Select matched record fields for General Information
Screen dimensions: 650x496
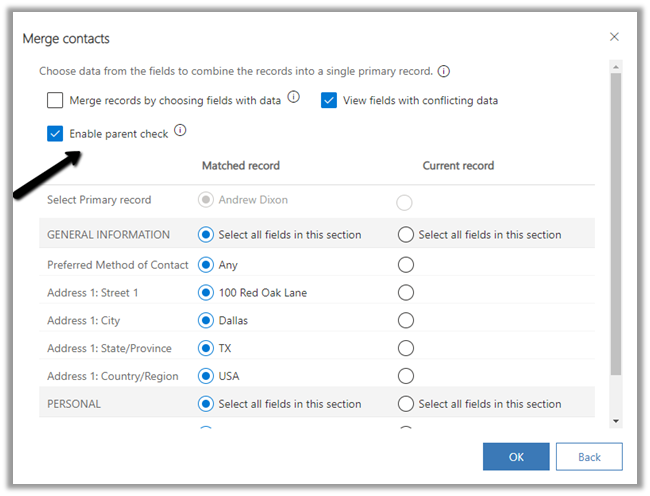click(206, 235)
